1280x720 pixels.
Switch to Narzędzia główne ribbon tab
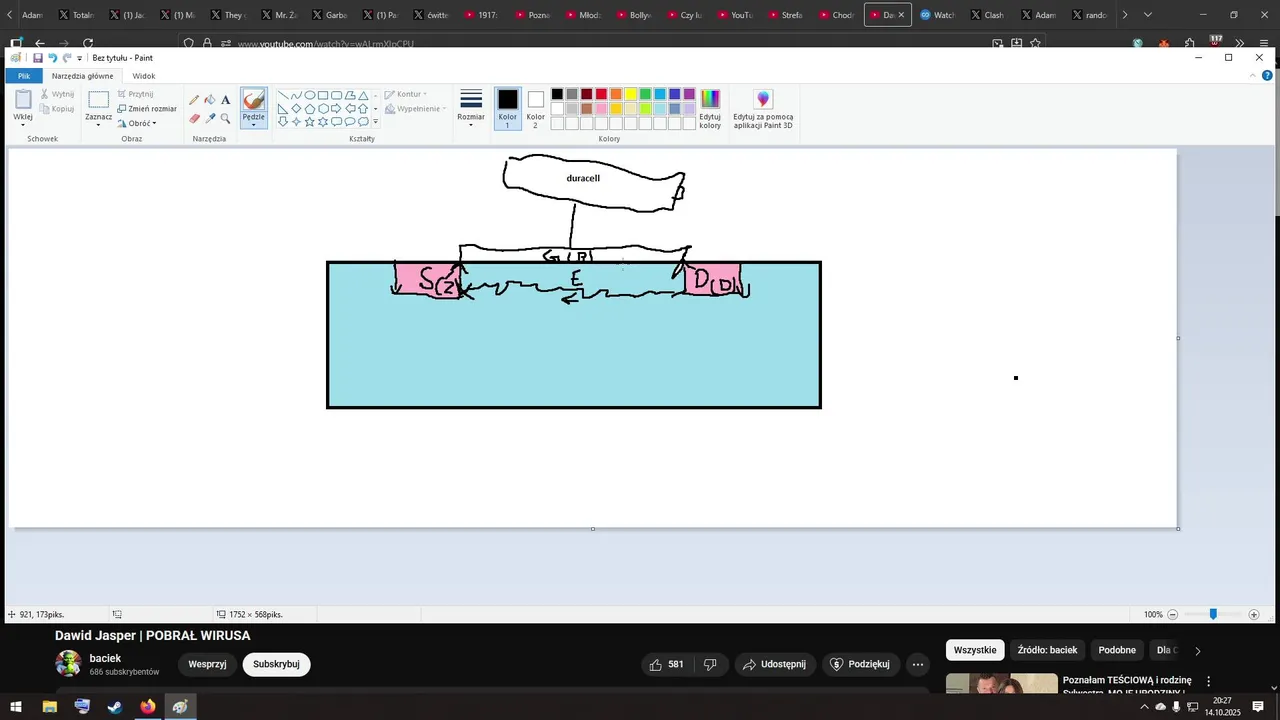(83, 76)
